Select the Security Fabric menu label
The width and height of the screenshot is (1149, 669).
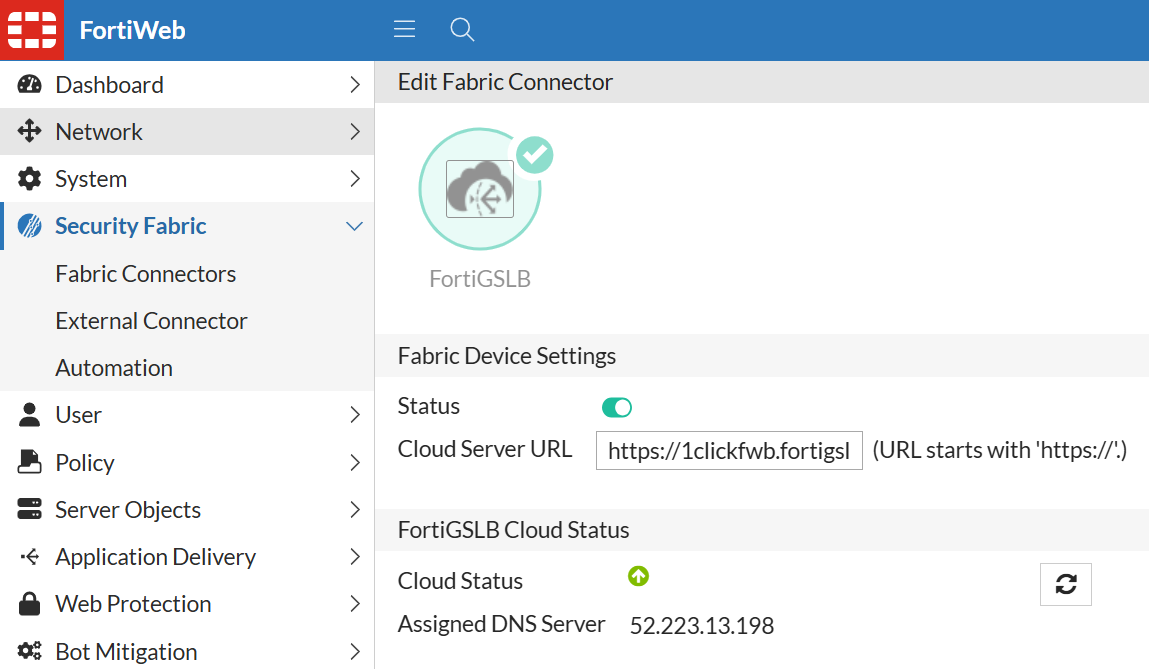(130, 226)
